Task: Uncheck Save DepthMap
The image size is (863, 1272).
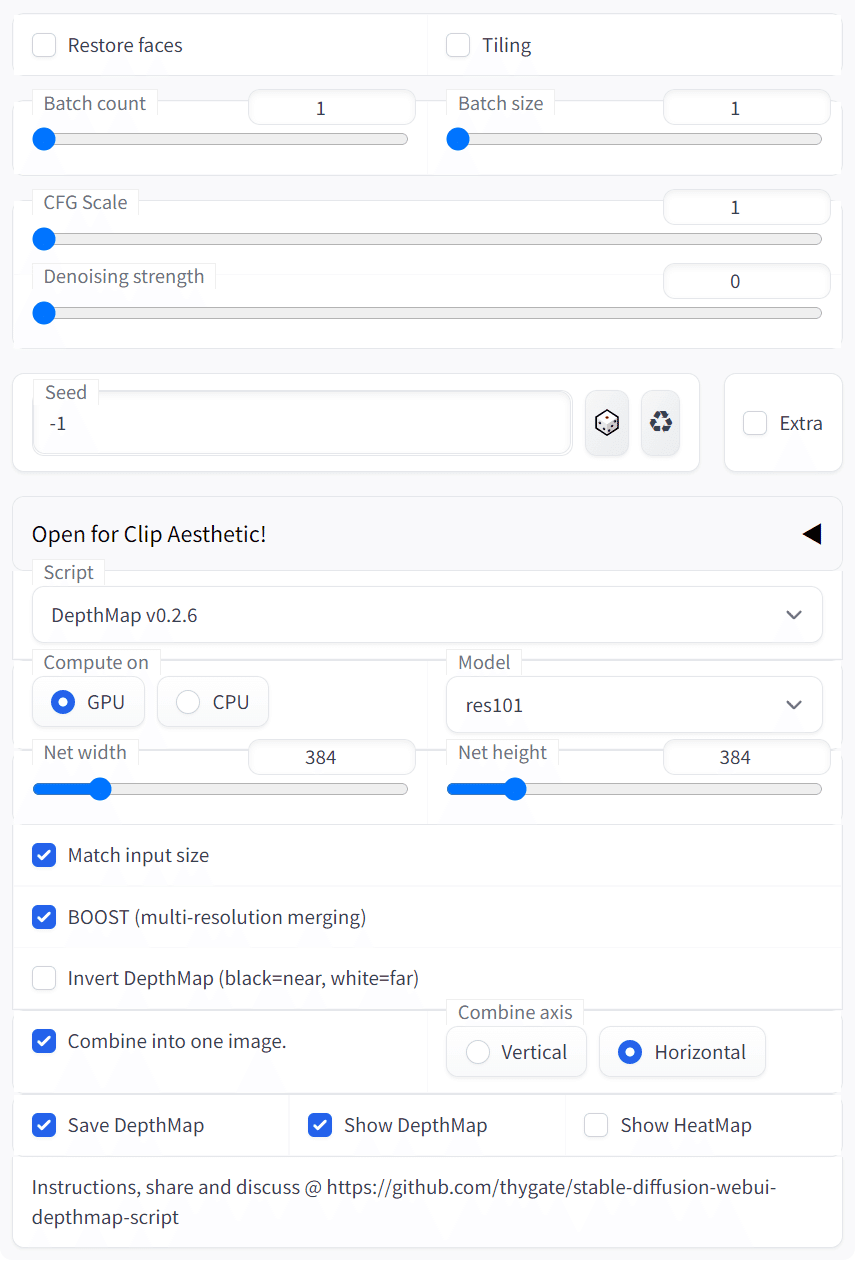Action: [x=44, y=1125]
